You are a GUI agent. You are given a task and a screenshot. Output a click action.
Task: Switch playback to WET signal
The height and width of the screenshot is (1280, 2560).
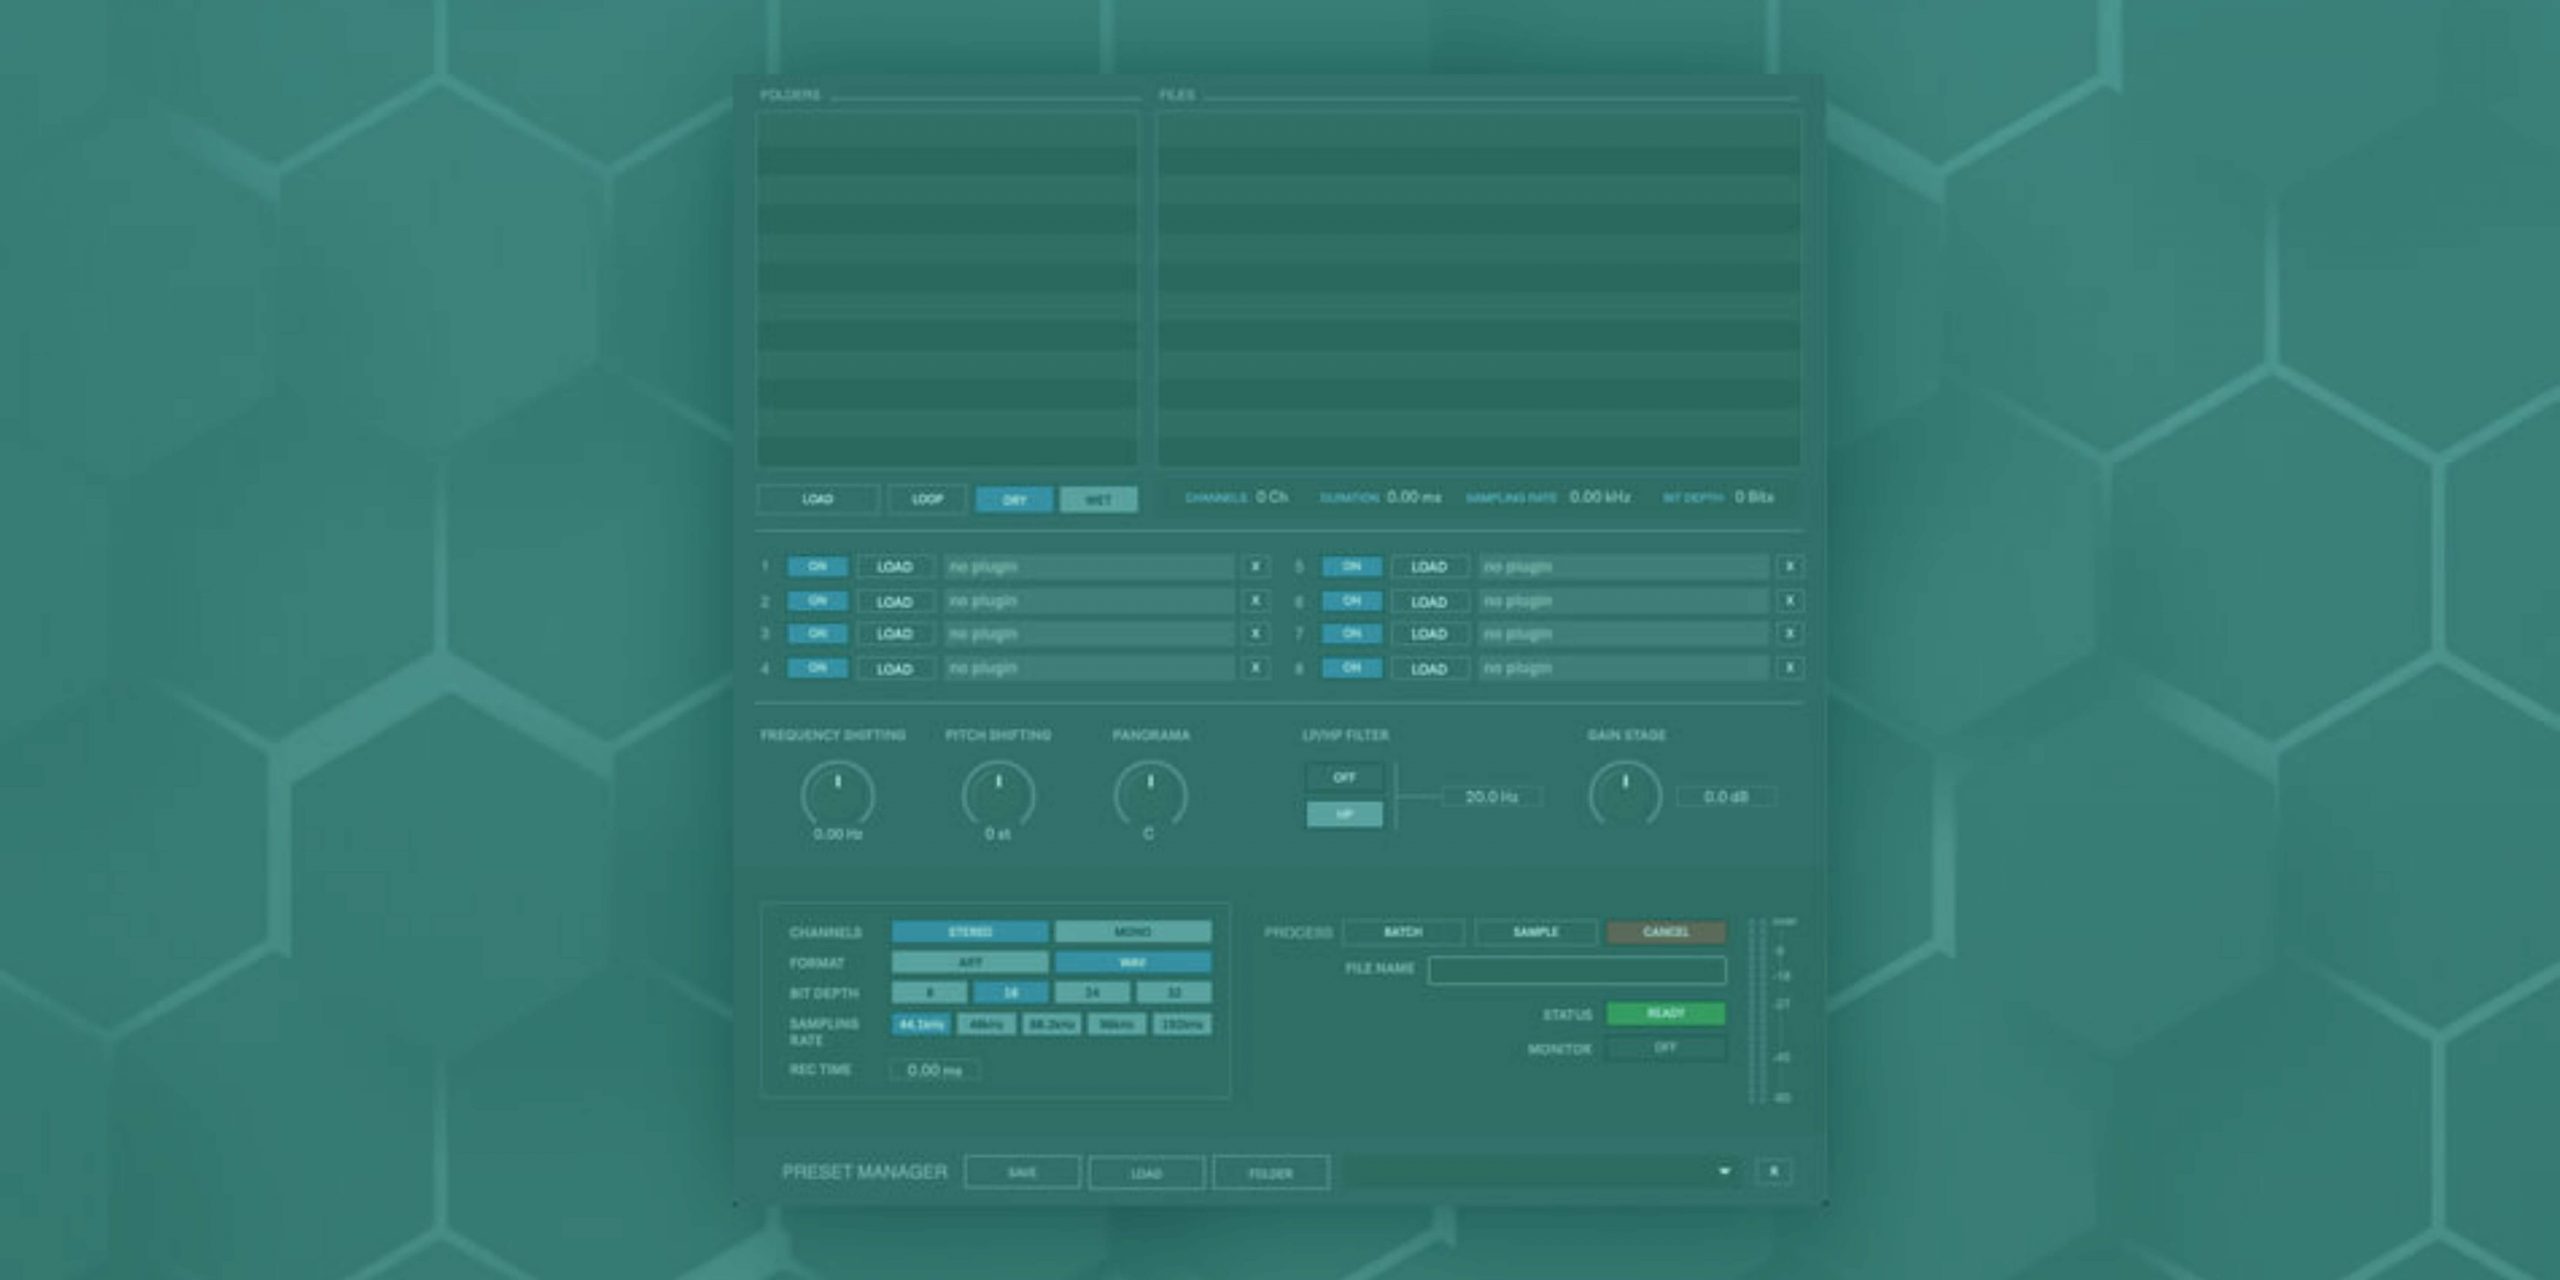click(1098, 499)
